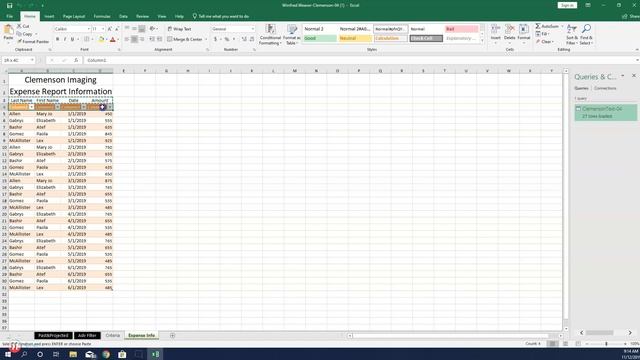Add a new sheet with plus button
Screen dimensions: 640x360
[172, 336]
